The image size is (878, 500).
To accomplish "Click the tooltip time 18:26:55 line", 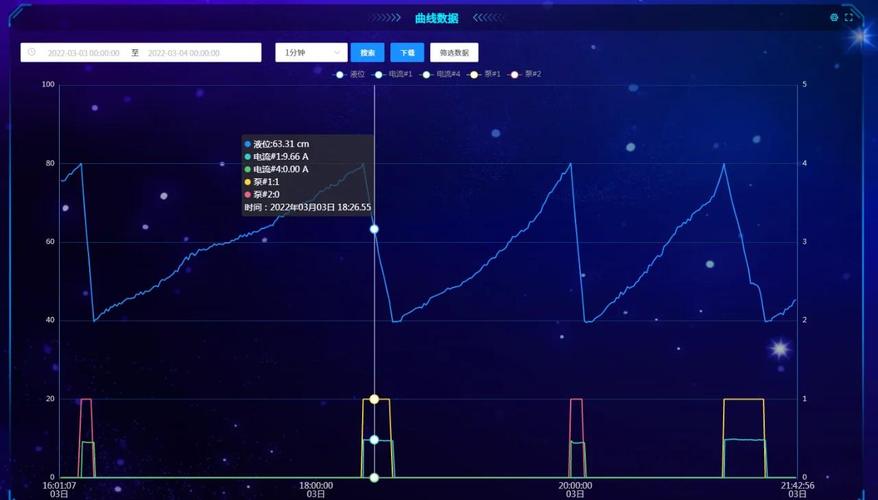I will pyautogui.click(x=307, y=208).
